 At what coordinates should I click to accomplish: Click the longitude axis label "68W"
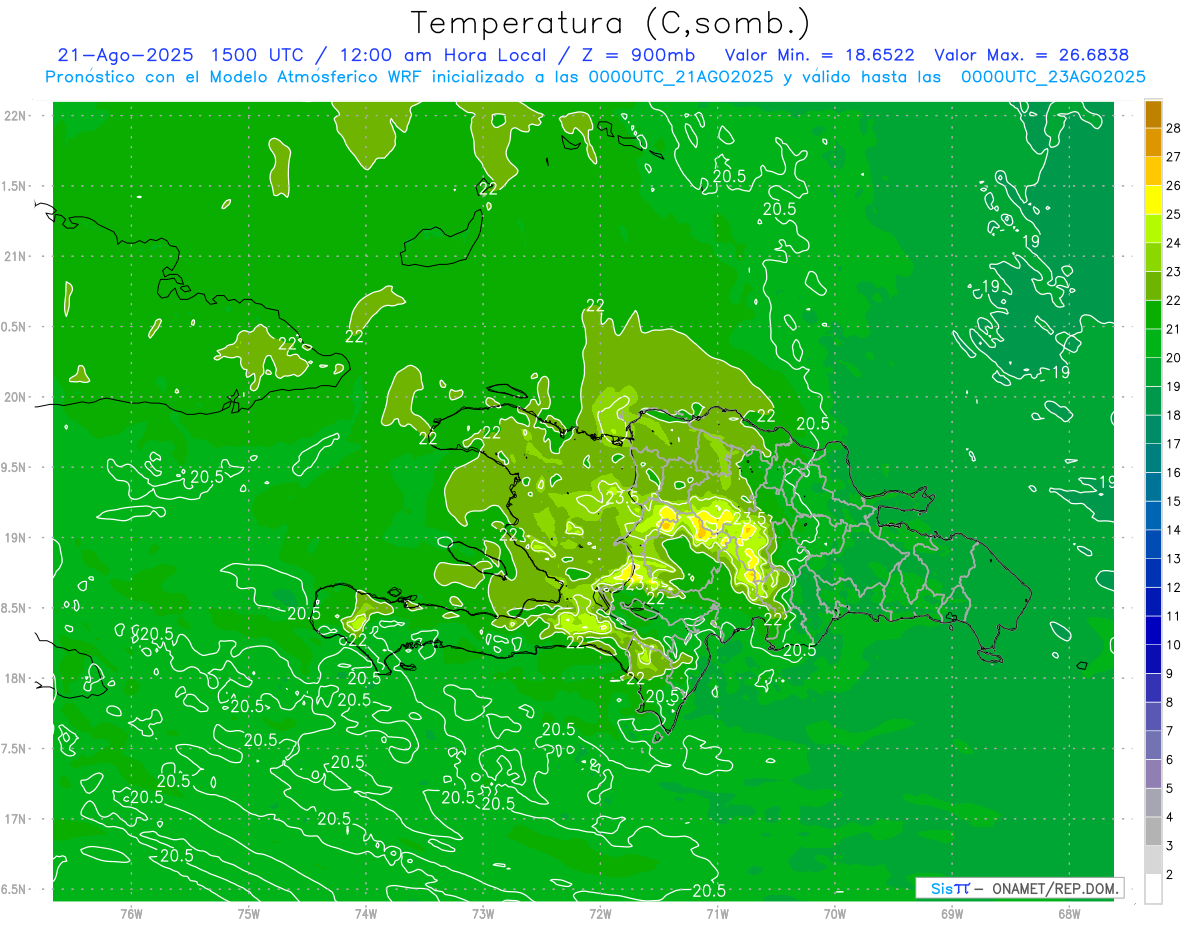click(1069, 913)
